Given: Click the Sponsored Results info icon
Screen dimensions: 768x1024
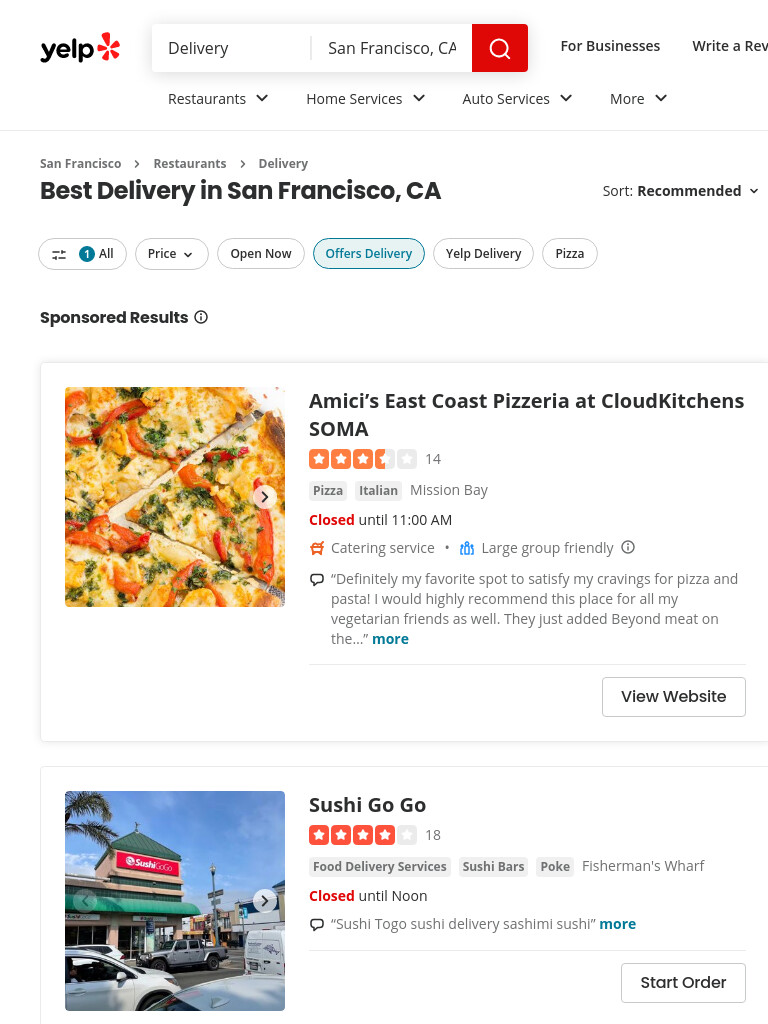Looking at the screenshot, I should 201,317.
